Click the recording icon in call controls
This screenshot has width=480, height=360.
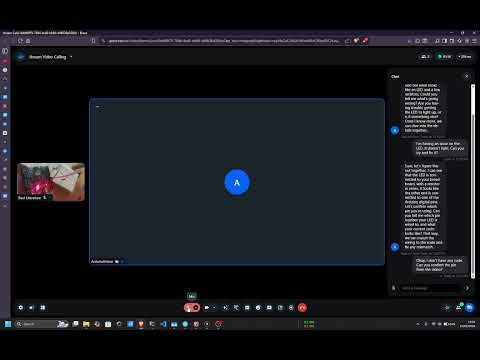[291, 308]
